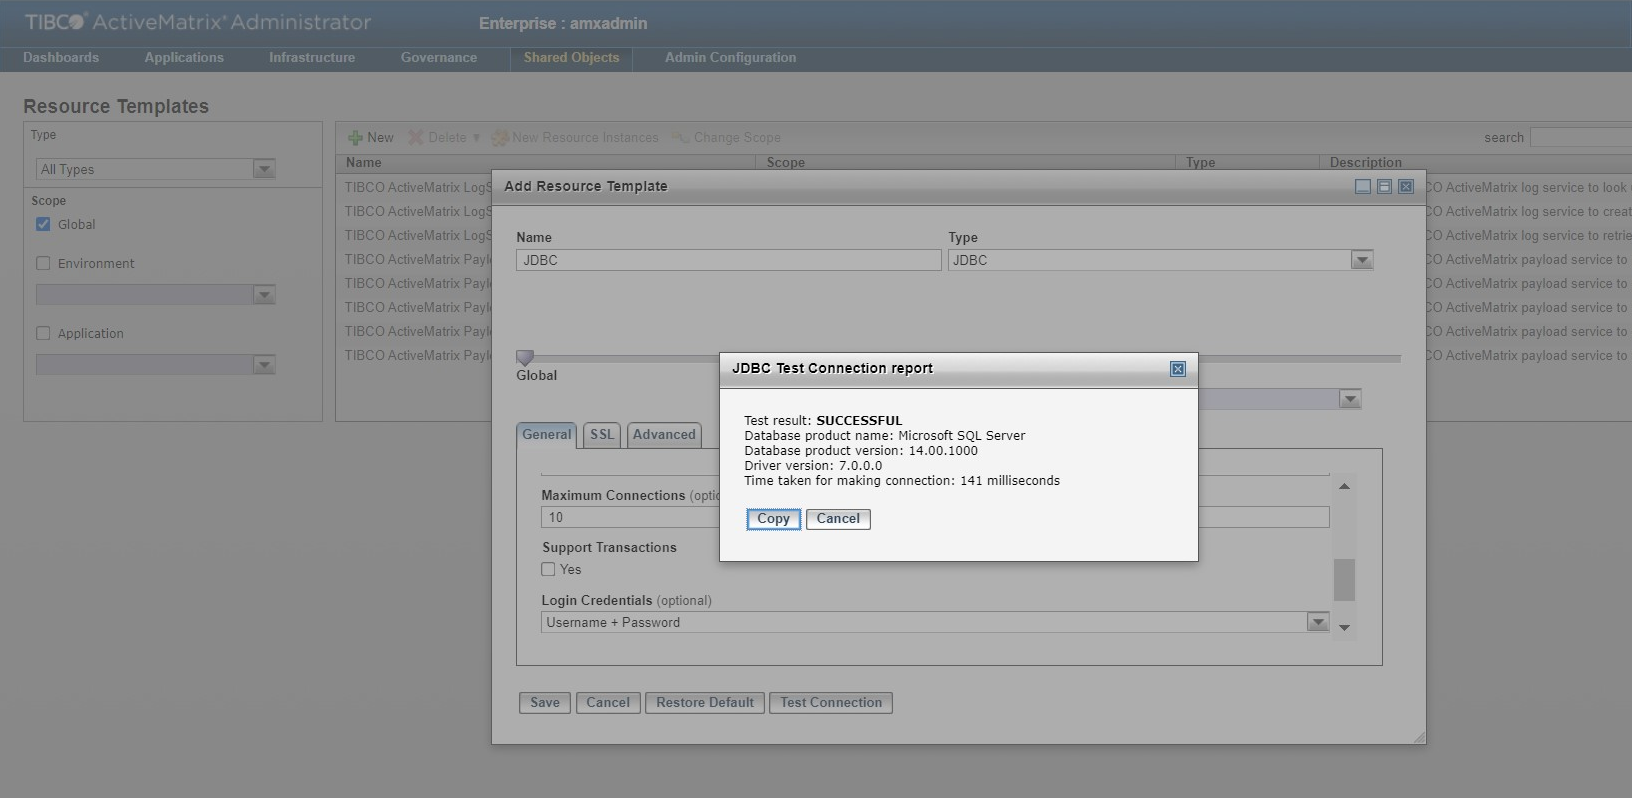This screenshot has width=1632, height=798.
Task: Click the Test Connection button
Action: (830, 703)
